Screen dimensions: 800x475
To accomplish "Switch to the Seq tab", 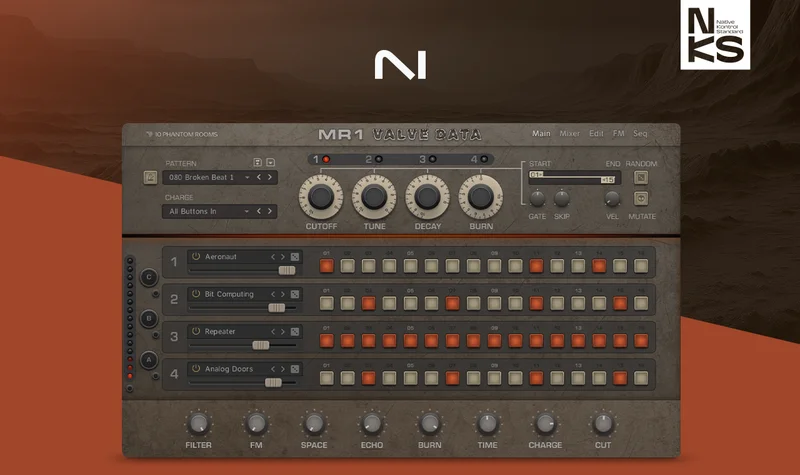I will (x=640, y=134).
